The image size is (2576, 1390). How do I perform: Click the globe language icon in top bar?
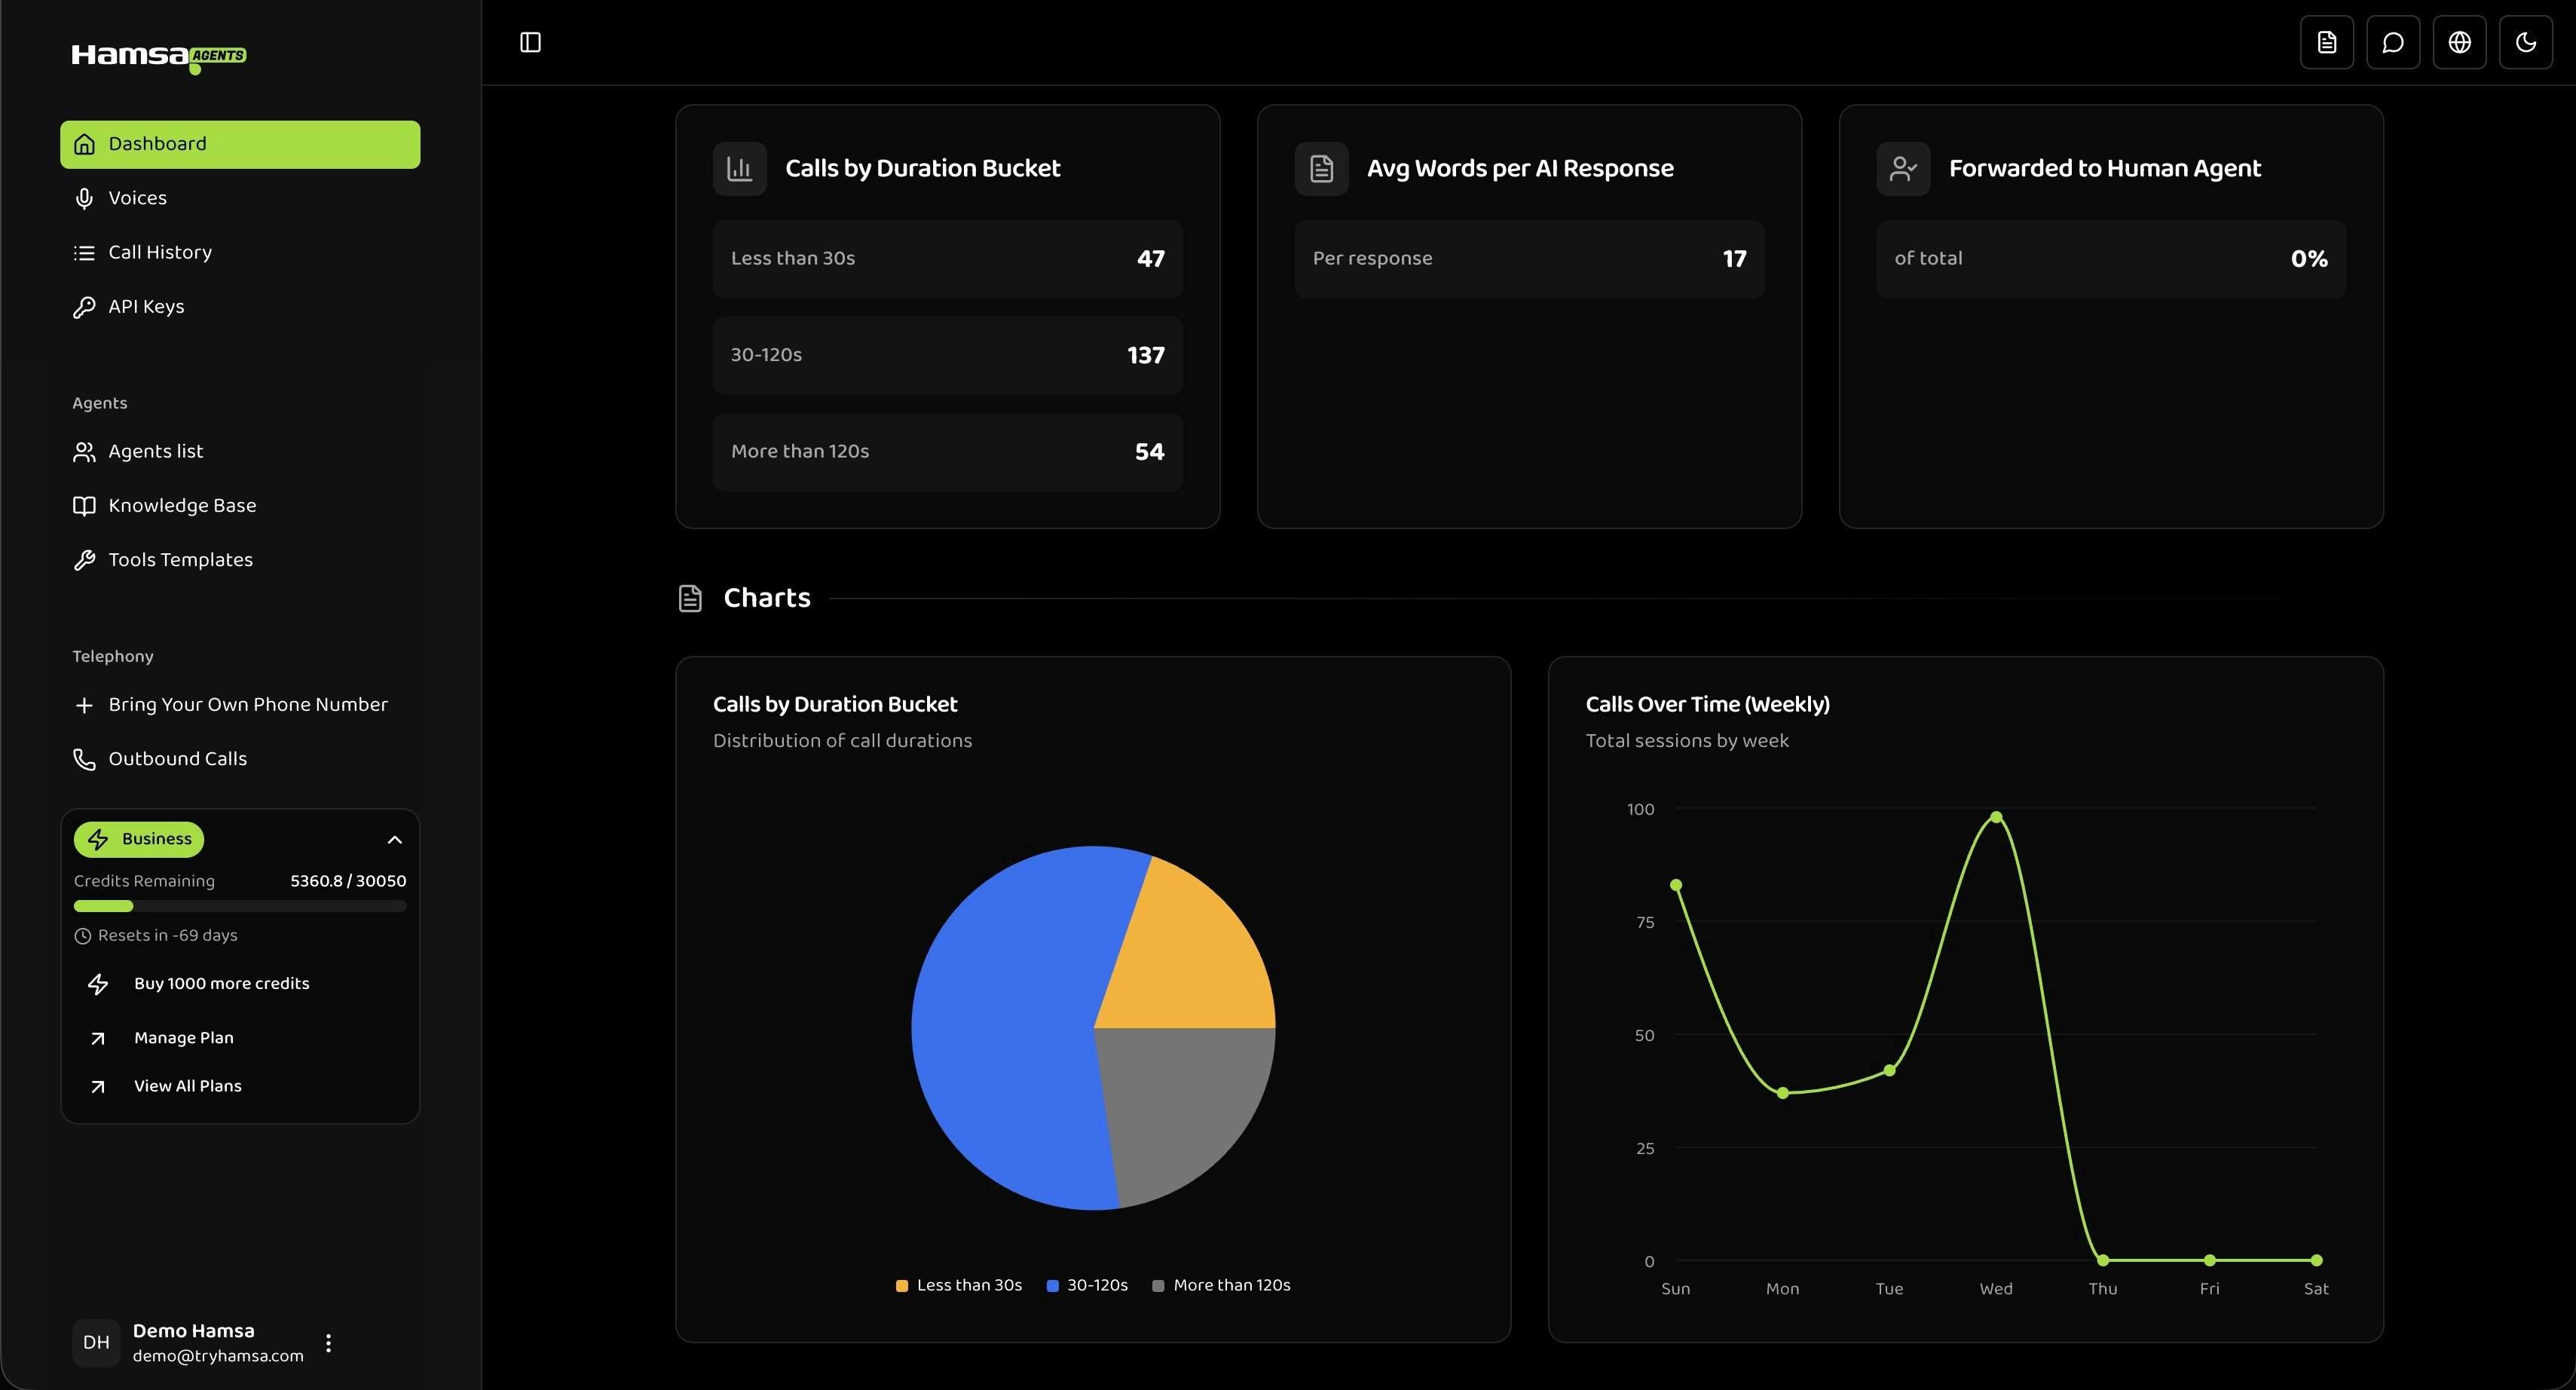click(x=2460, y=42)
